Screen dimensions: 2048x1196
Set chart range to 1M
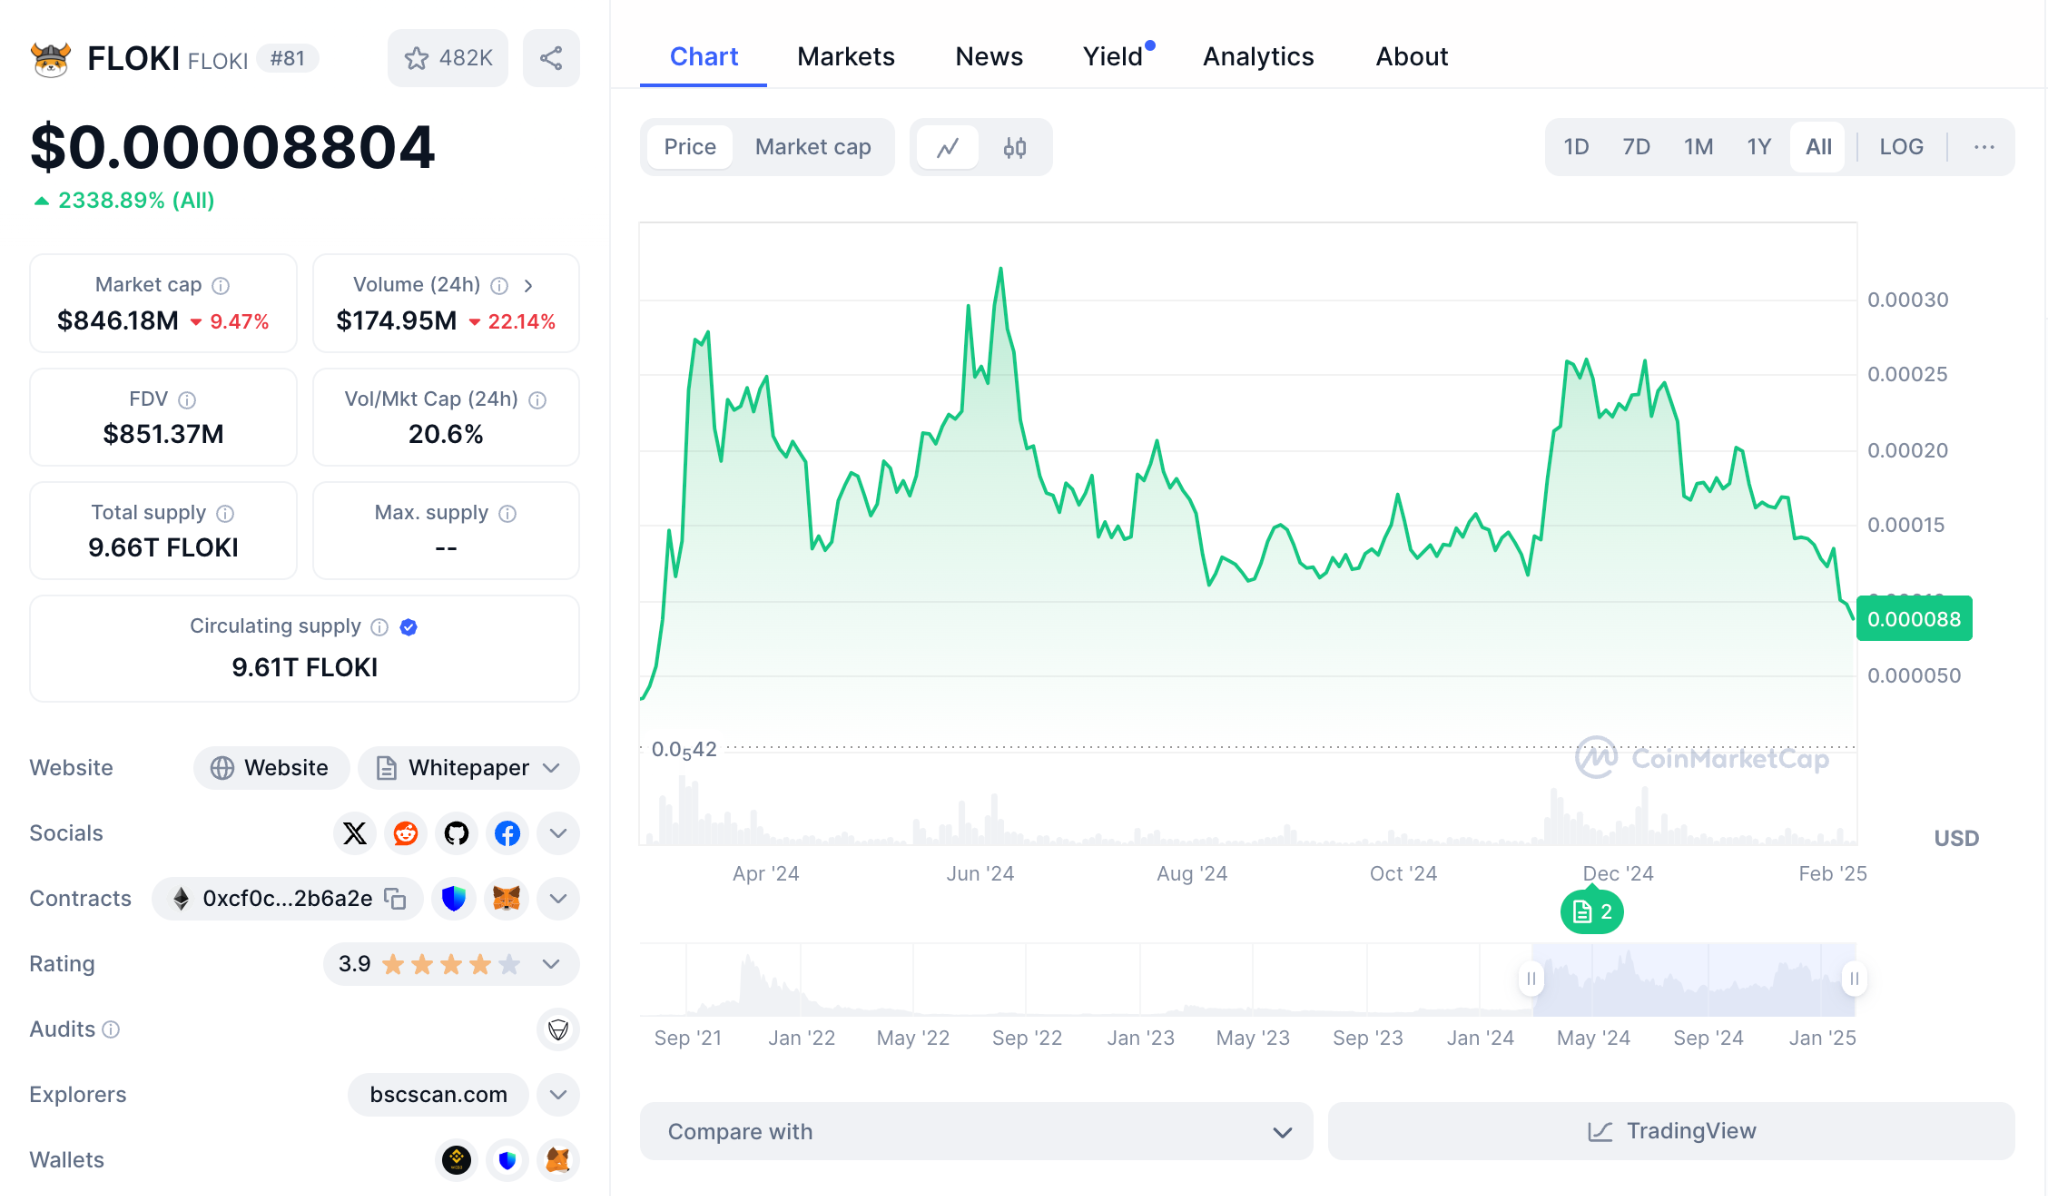[x=1698, y=147]
